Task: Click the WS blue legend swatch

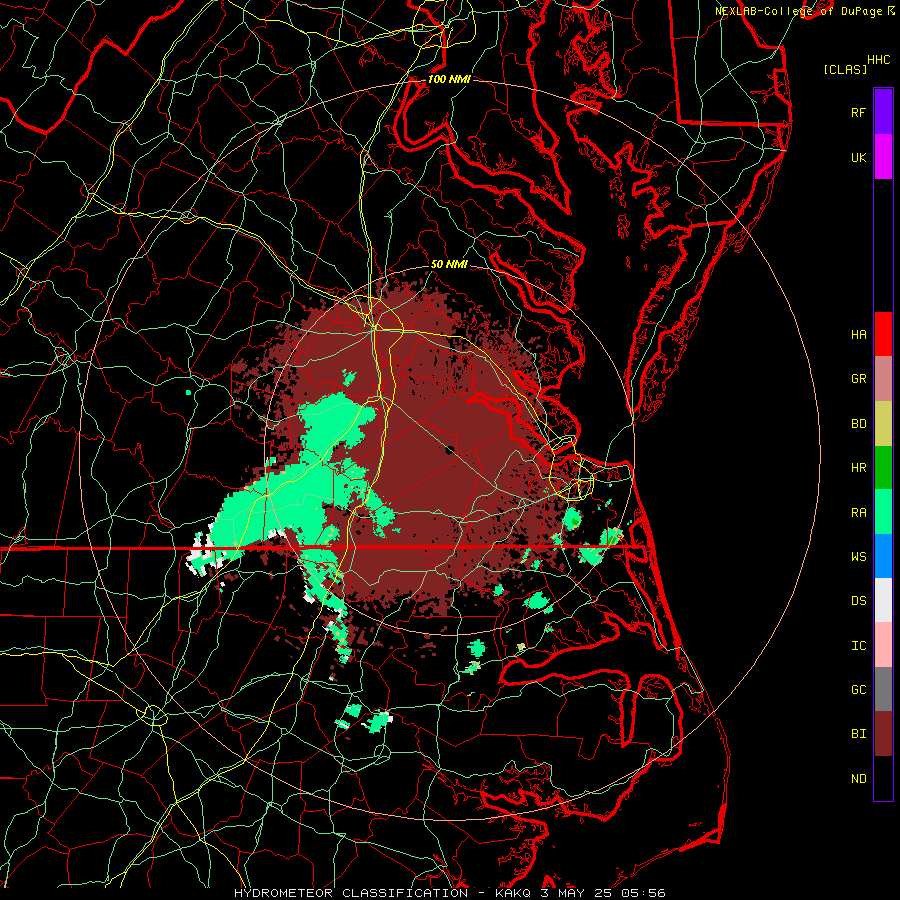Action: [883, 556]
